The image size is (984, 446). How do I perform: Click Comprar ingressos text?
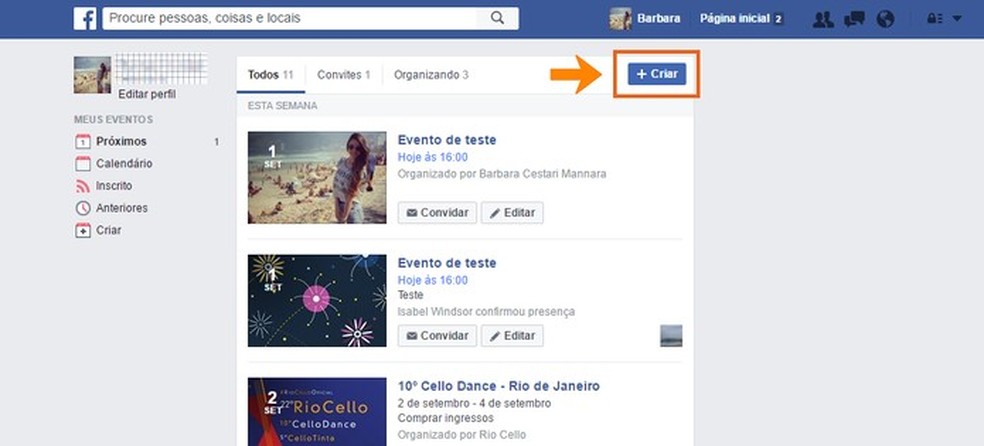(446, 418)
